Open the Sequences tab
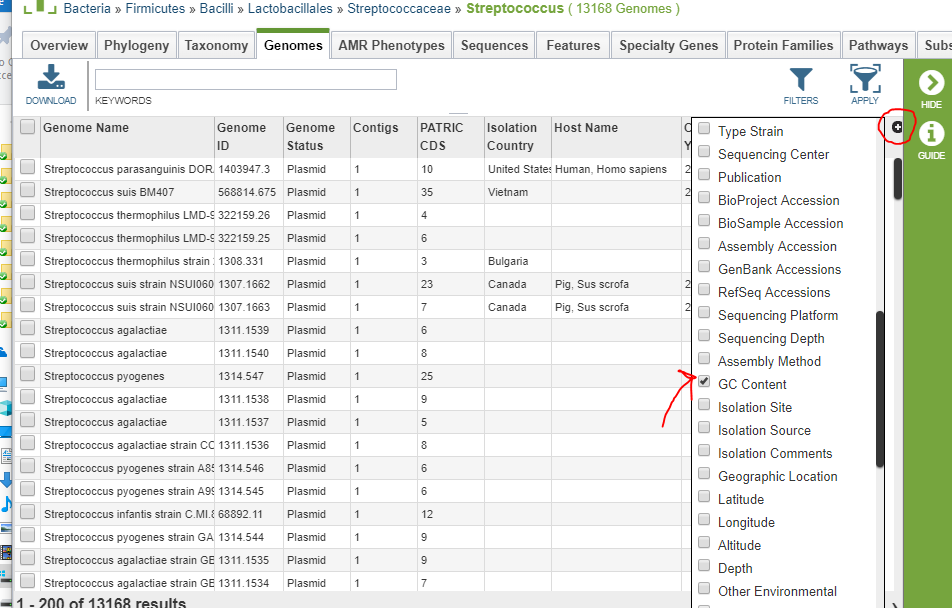The height and width of the screenshot is (608, 952). click(494, 46)
